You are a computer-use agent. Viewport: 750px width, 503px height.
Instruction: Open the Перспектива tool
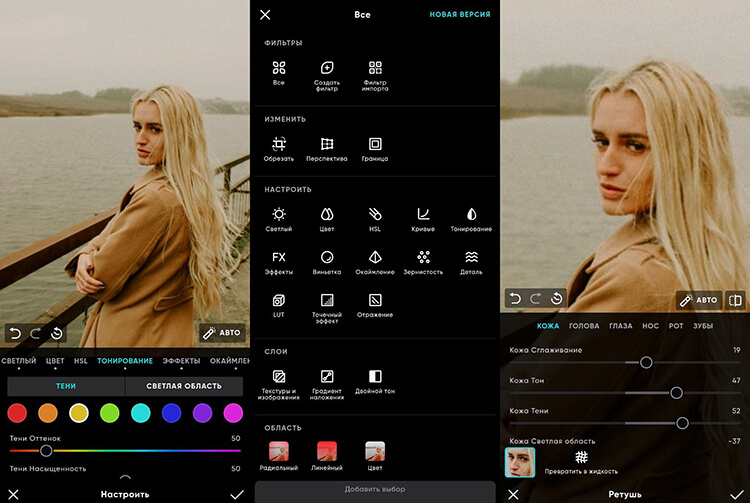coord(327,144)
